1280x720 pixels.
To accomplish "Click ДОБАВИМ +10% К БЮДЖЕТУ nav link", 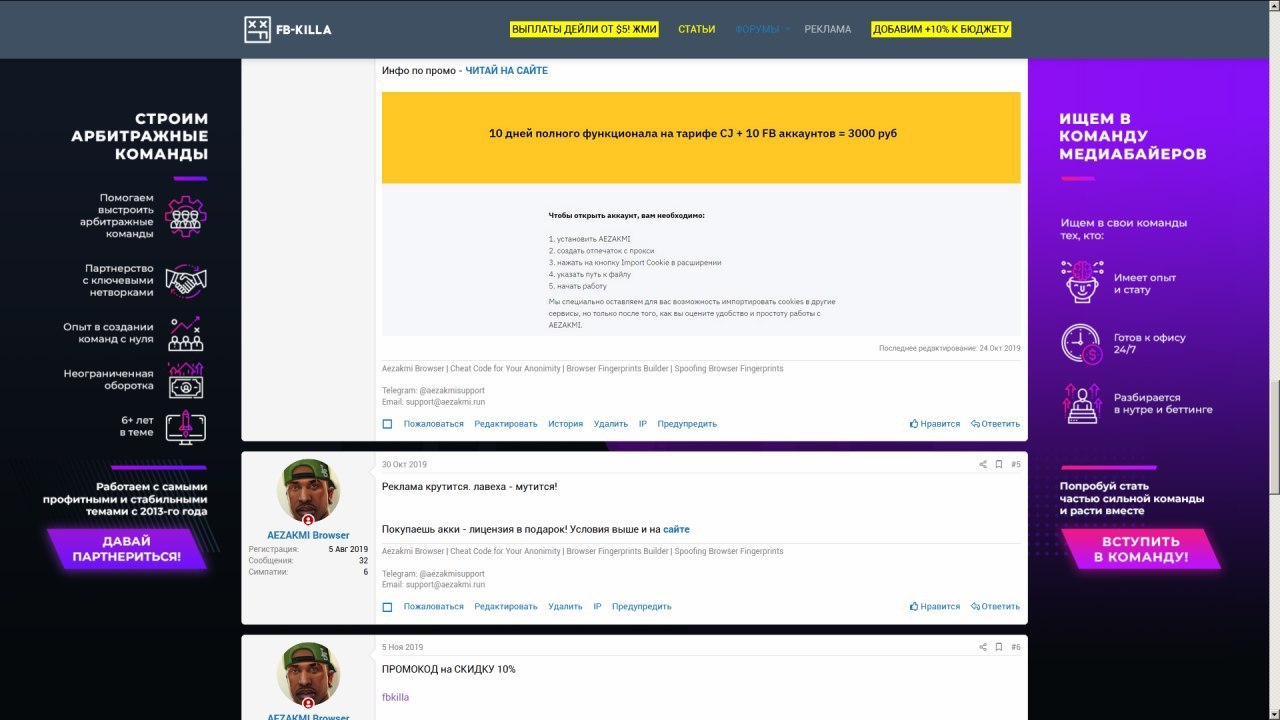I will [941, 29].
